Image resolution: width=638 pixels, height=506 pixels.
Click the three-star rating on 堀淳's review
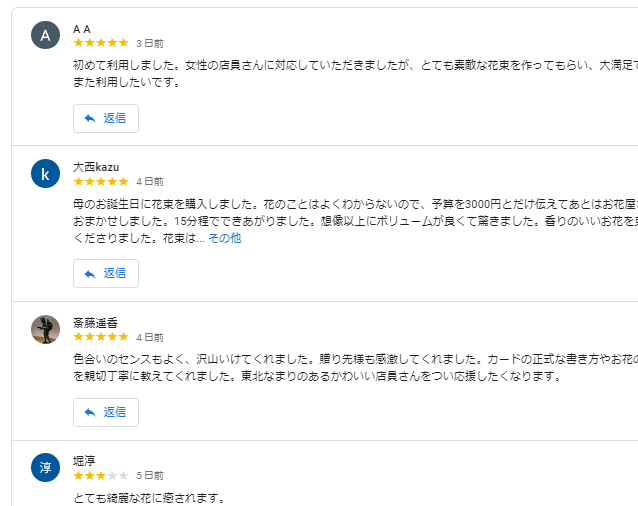(101, 475)
